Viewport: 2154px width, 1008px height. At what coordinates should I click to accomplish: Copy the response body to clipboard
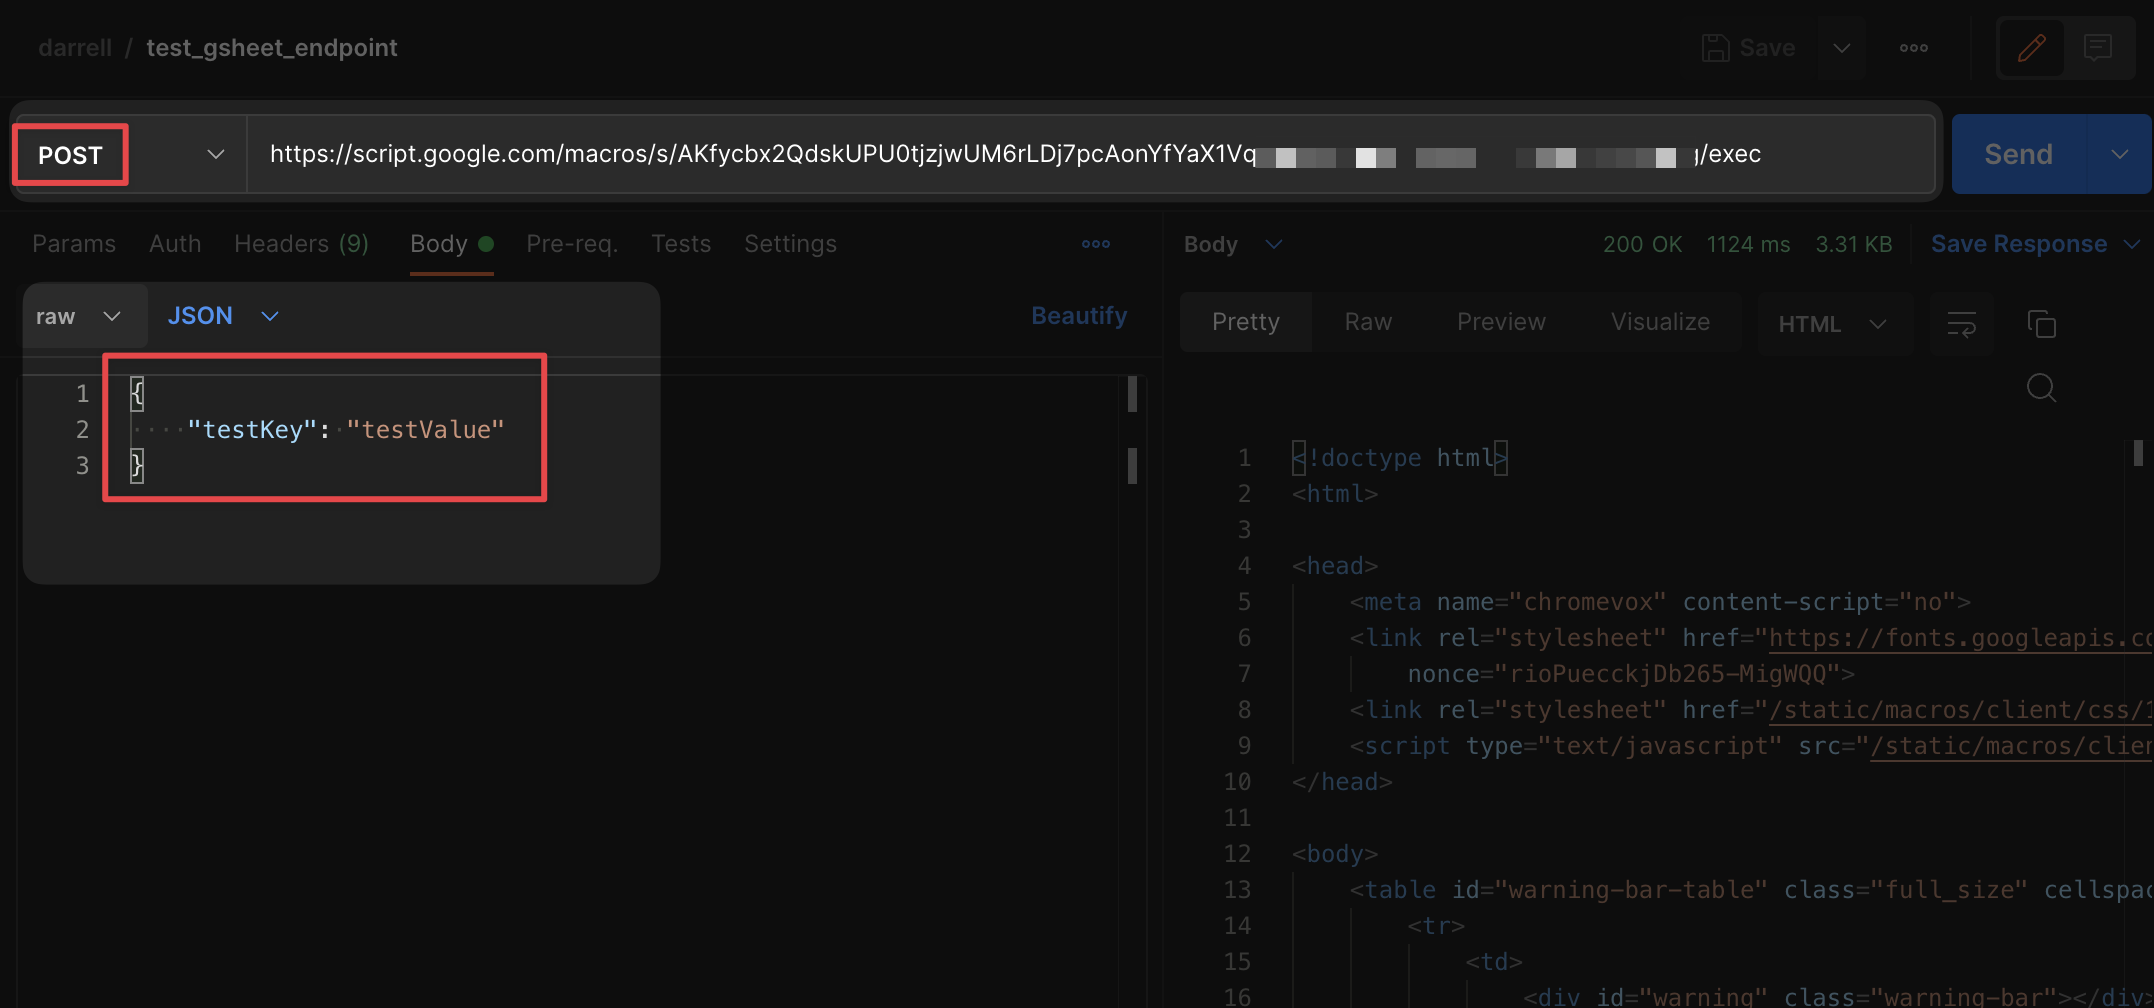click(x=2041, y=323)
